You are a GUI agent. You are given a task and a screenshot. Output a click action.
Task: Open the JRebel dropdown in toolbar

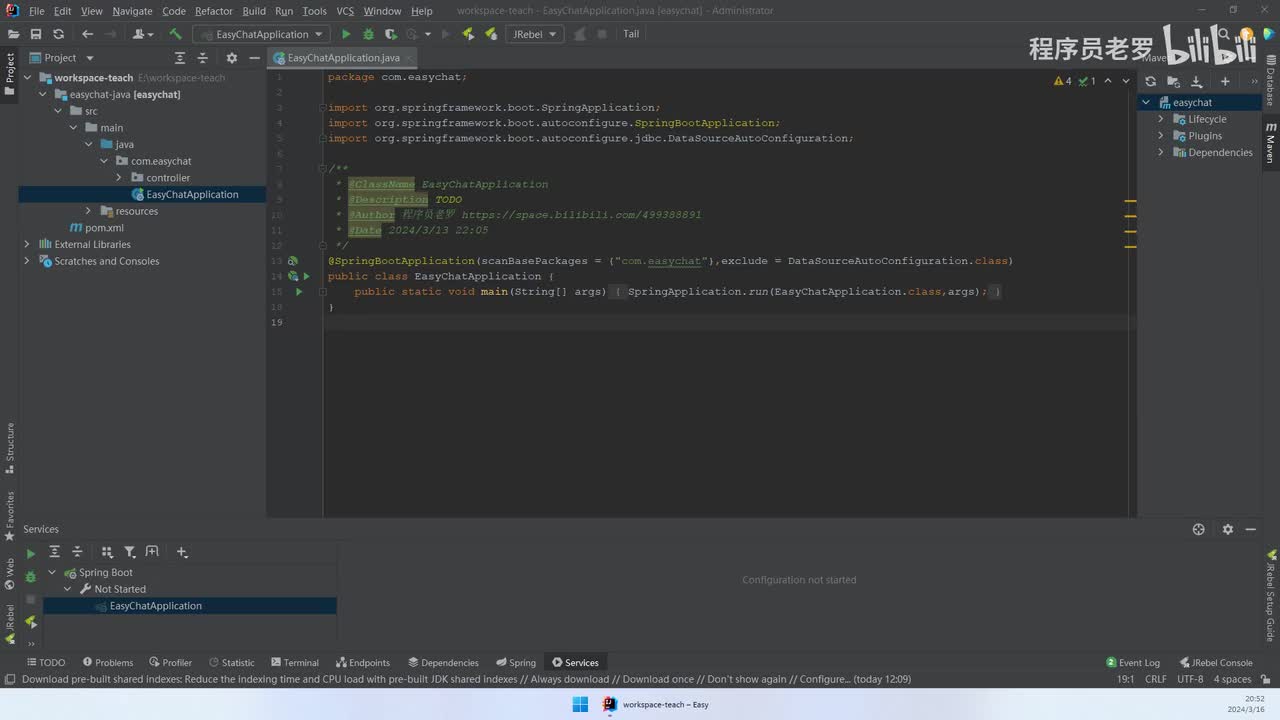point(535,34)
